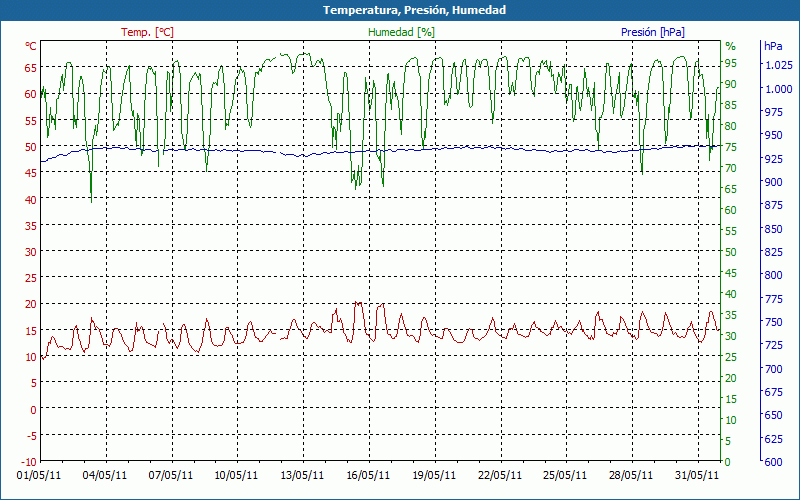Click the hPa unit label on the pressure axis
This screenshot has height=500, width=800.
coord(773,46)
